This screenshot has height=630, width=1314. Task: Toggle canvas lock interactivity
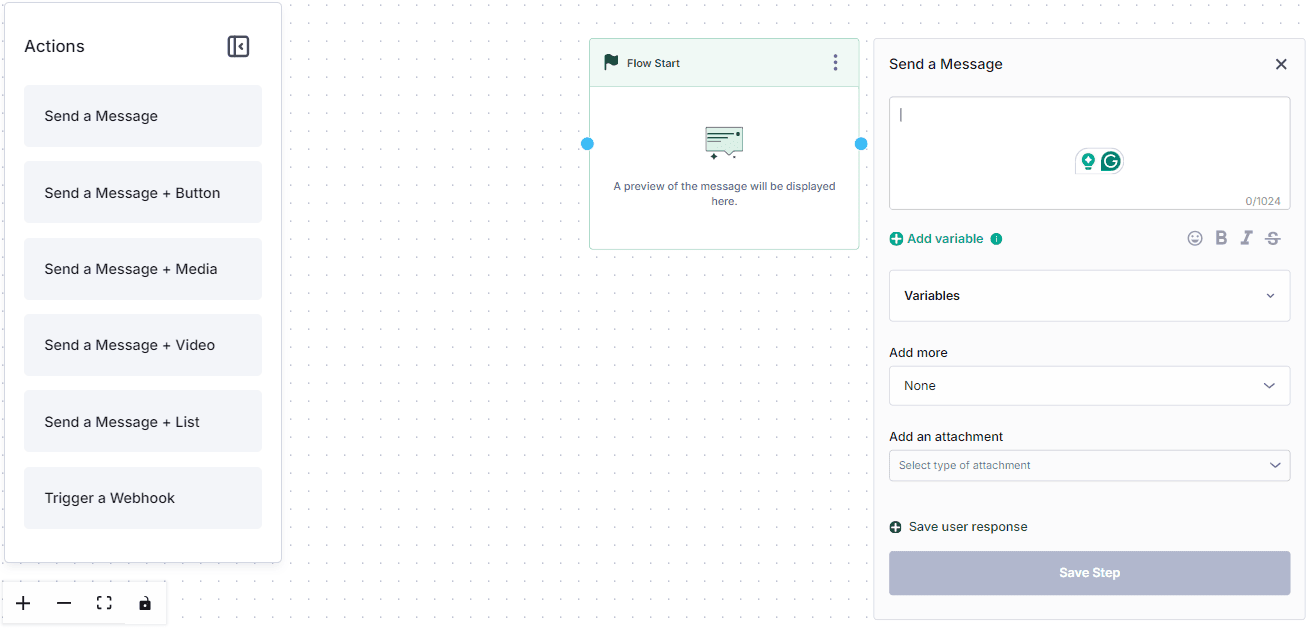[x=145, y=603]
